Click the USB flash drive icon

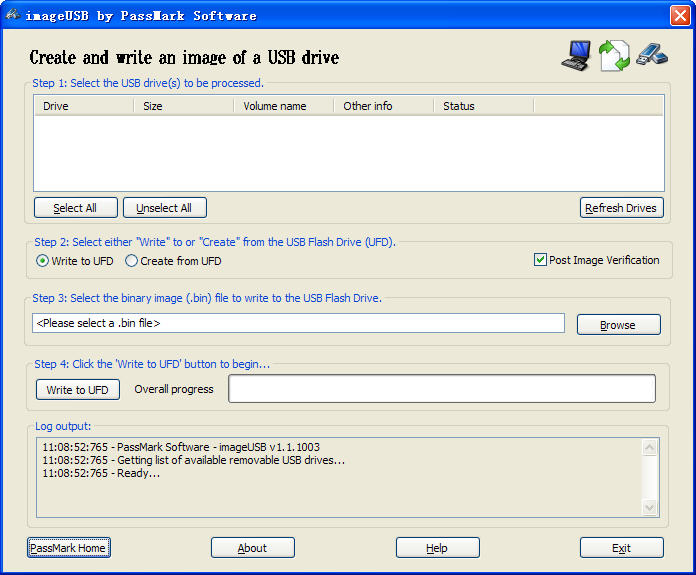point(650,54)
